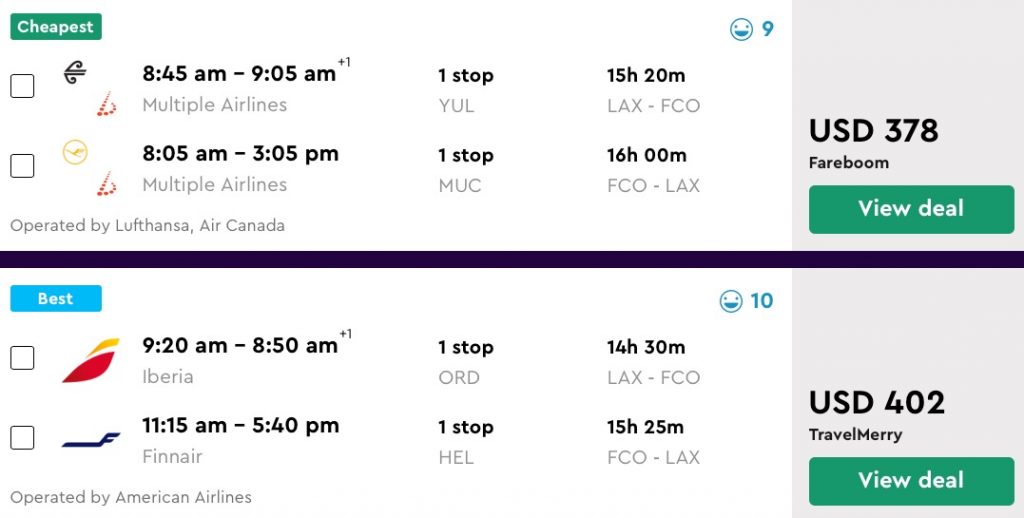The height and width of the screenshot is (518, 1024).
Task: Click the Cheapest badge label
Action: pos(56,27)
